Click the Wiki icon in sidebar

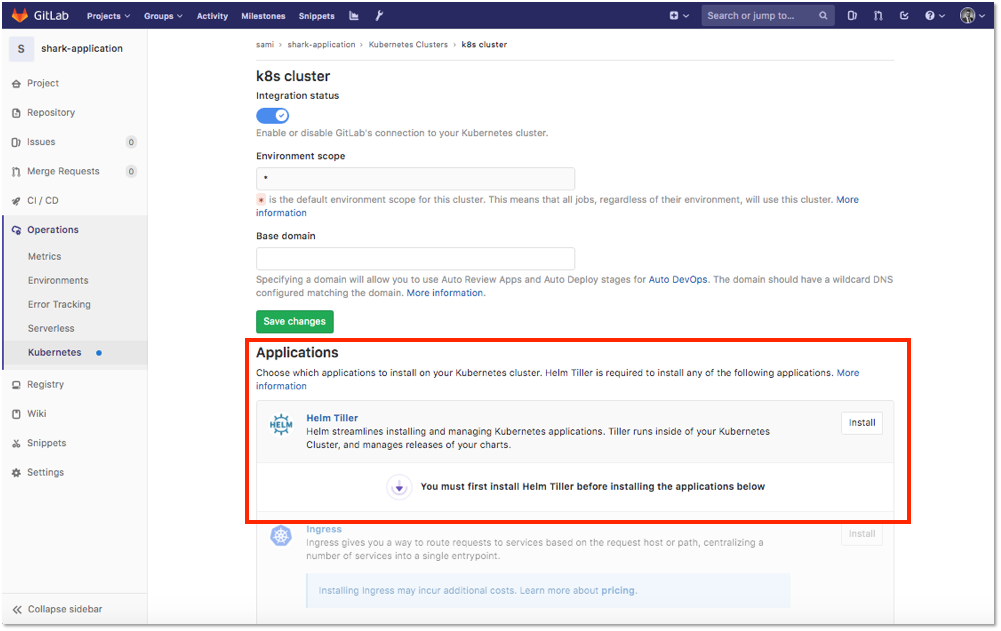click(17, 414)
